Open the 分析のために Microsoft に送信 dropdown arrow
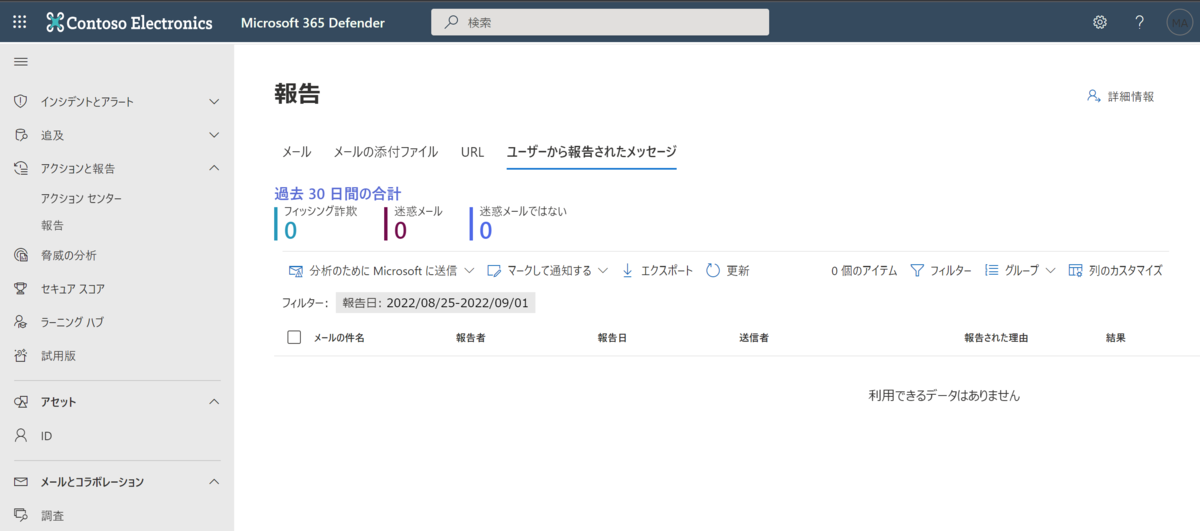Viewport: 1200px width, 531px height. [469, 270]
